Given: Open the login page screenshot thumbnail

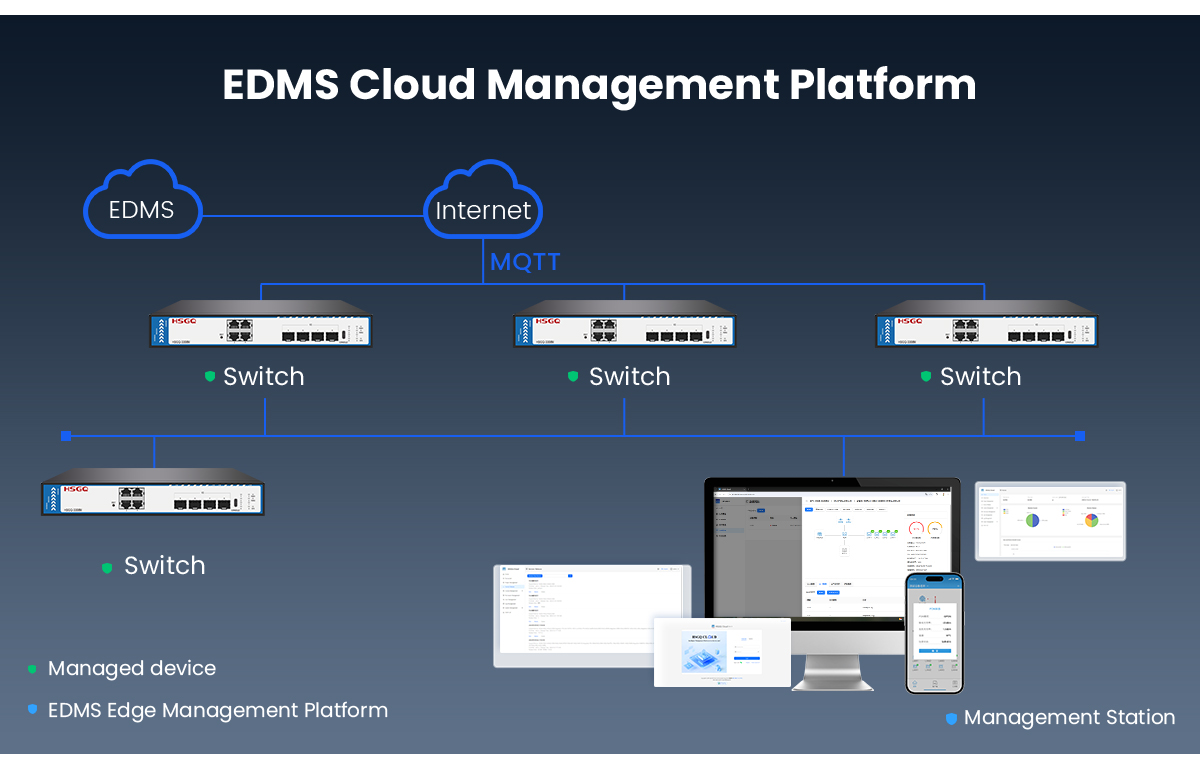Looking at the screenshot, I should [x=722, y=652].
